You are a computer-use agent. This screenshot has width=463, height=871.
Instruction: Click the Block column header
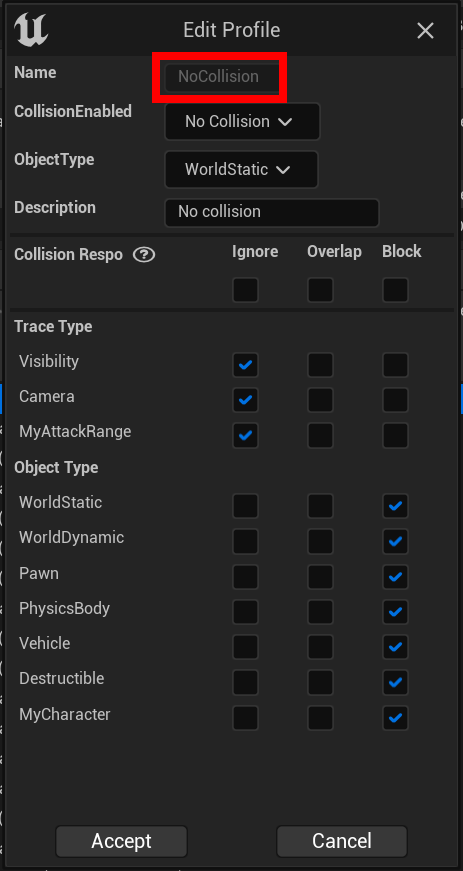coord(402,252)
